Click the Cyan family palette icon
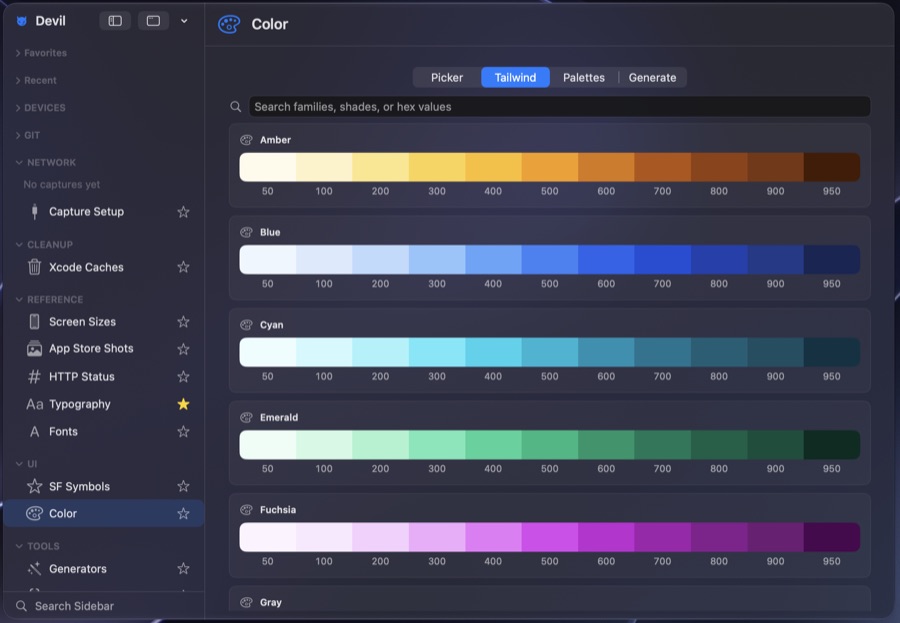This screenshot has height=623, width=900. point(246,324)
